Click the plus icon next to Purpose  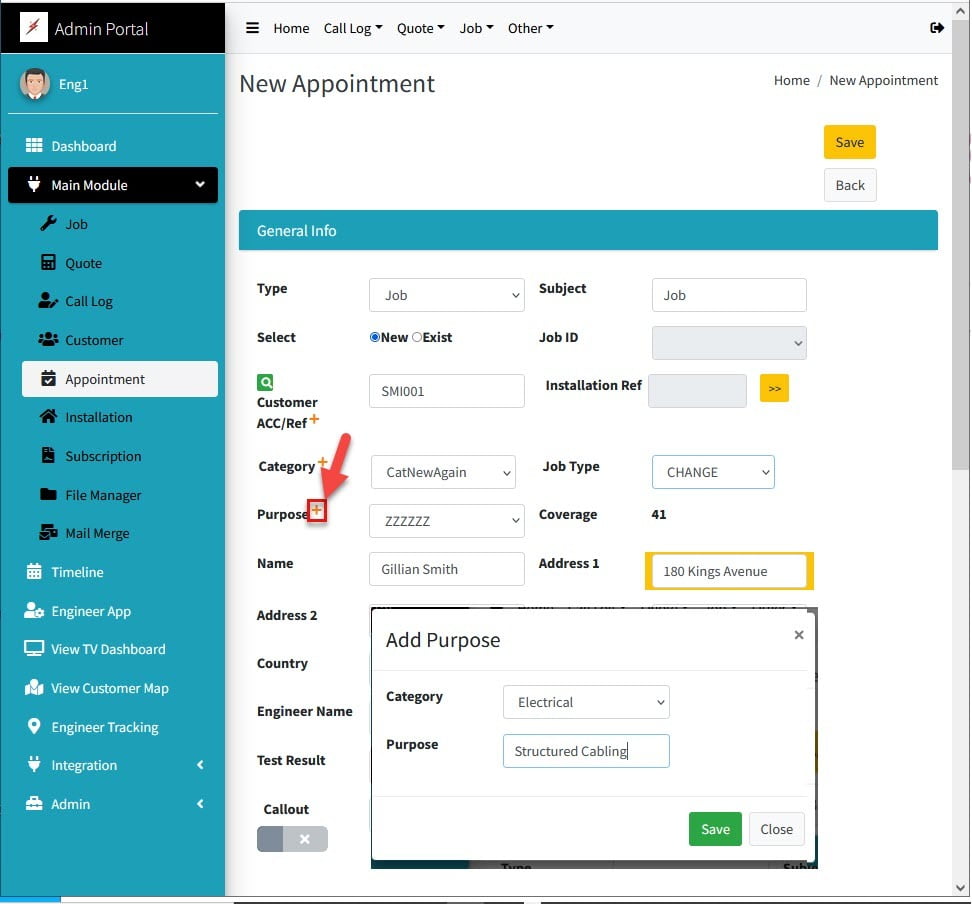(317, 511)
